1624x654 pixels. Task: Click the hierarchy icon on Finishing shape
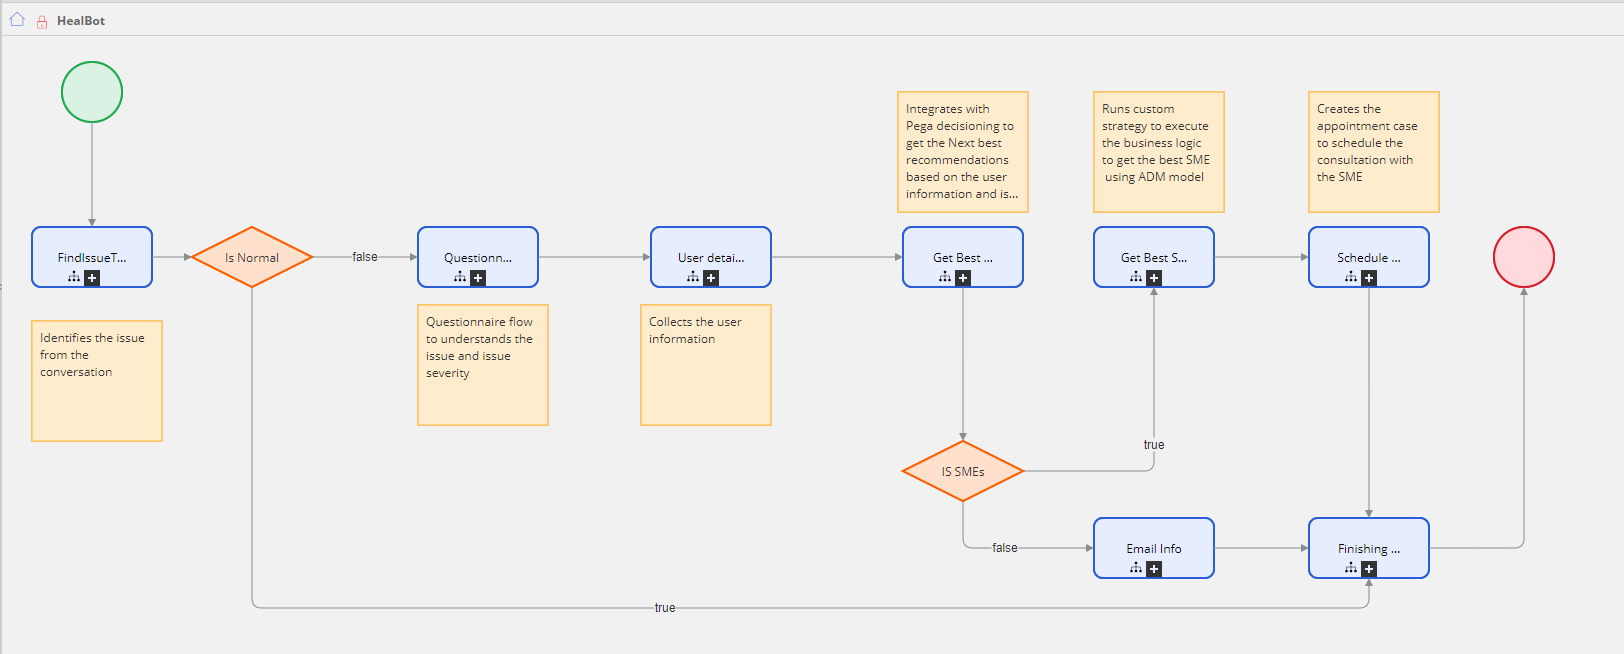(1351, 568)
